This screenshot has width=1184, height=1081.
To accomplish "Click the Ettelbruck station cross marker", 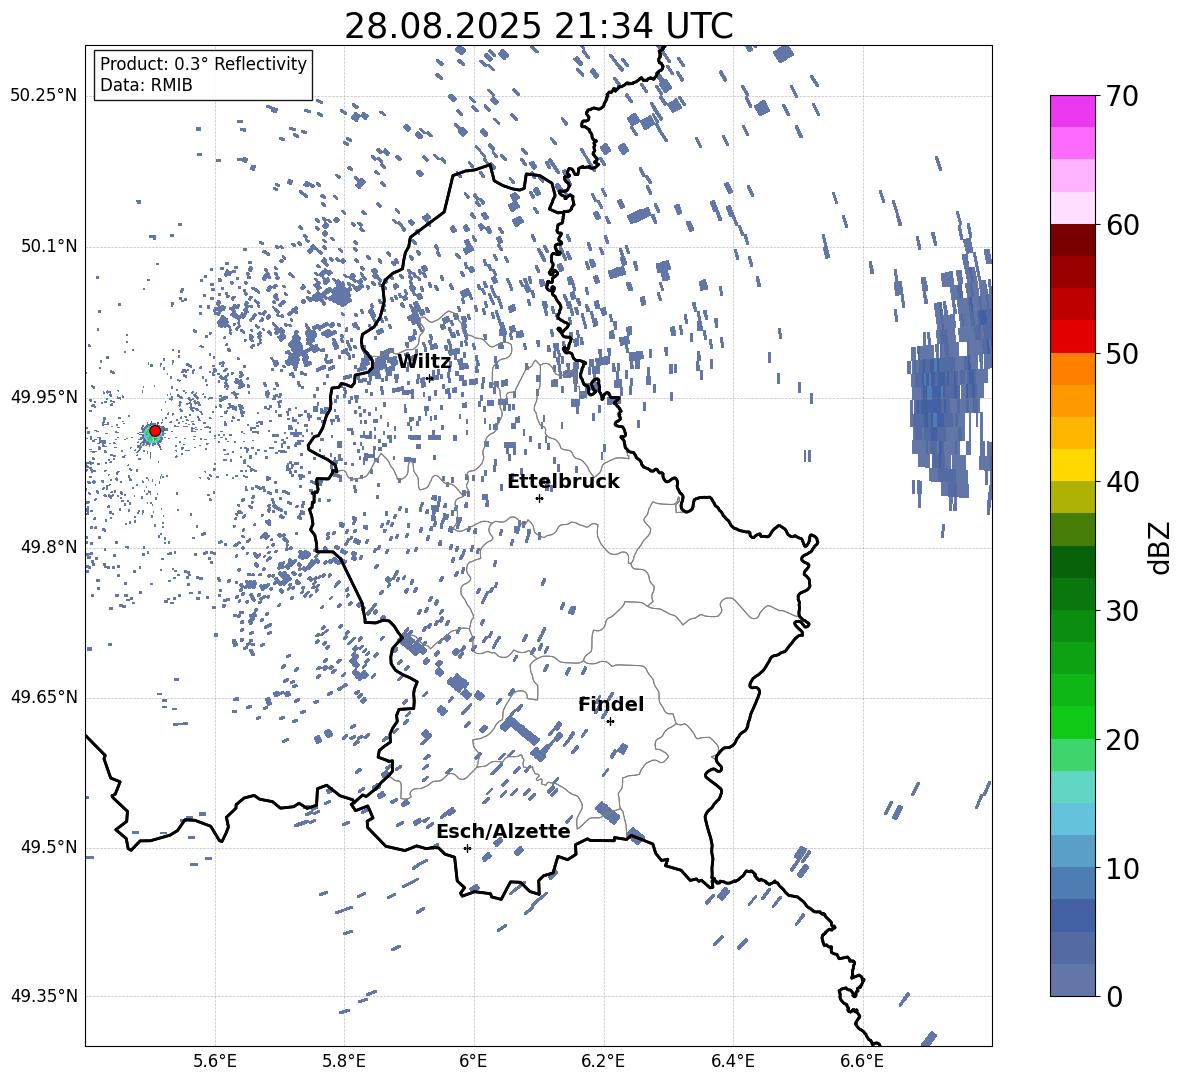I will (539, 498).
